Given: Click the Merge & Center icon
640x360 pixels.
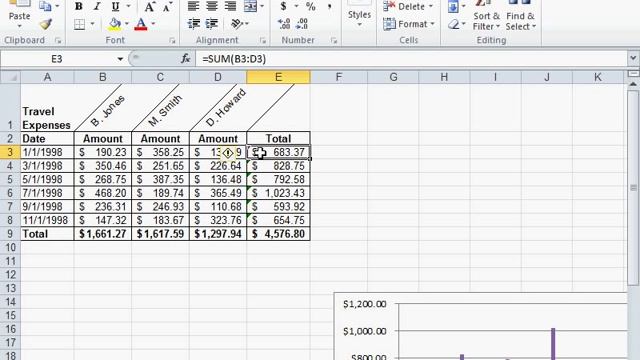Looking at the screenshot, I should click(x=250, y=6).
